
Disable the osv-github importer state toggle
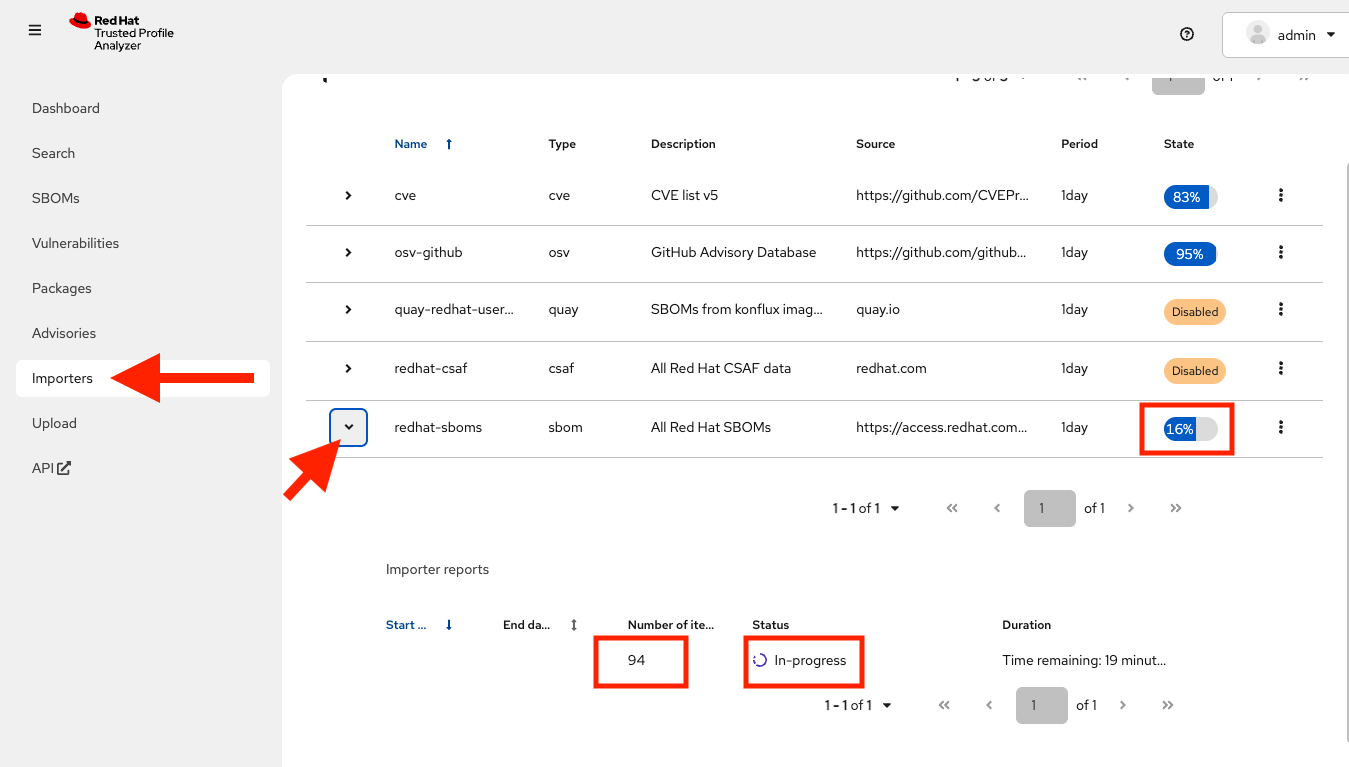[x=1189, y=254]
